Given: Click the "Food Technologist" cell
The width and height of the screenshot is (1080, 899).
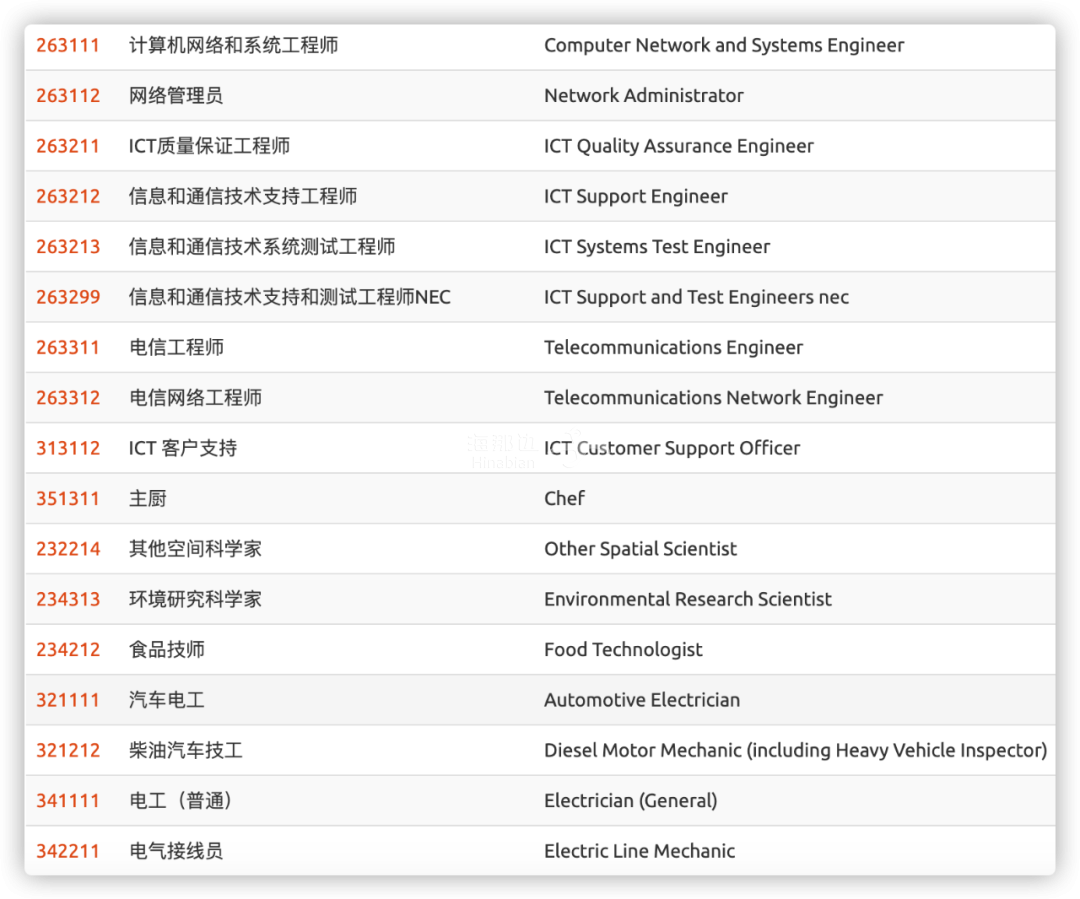Looking at the screenshot, I should coord(623,650).
